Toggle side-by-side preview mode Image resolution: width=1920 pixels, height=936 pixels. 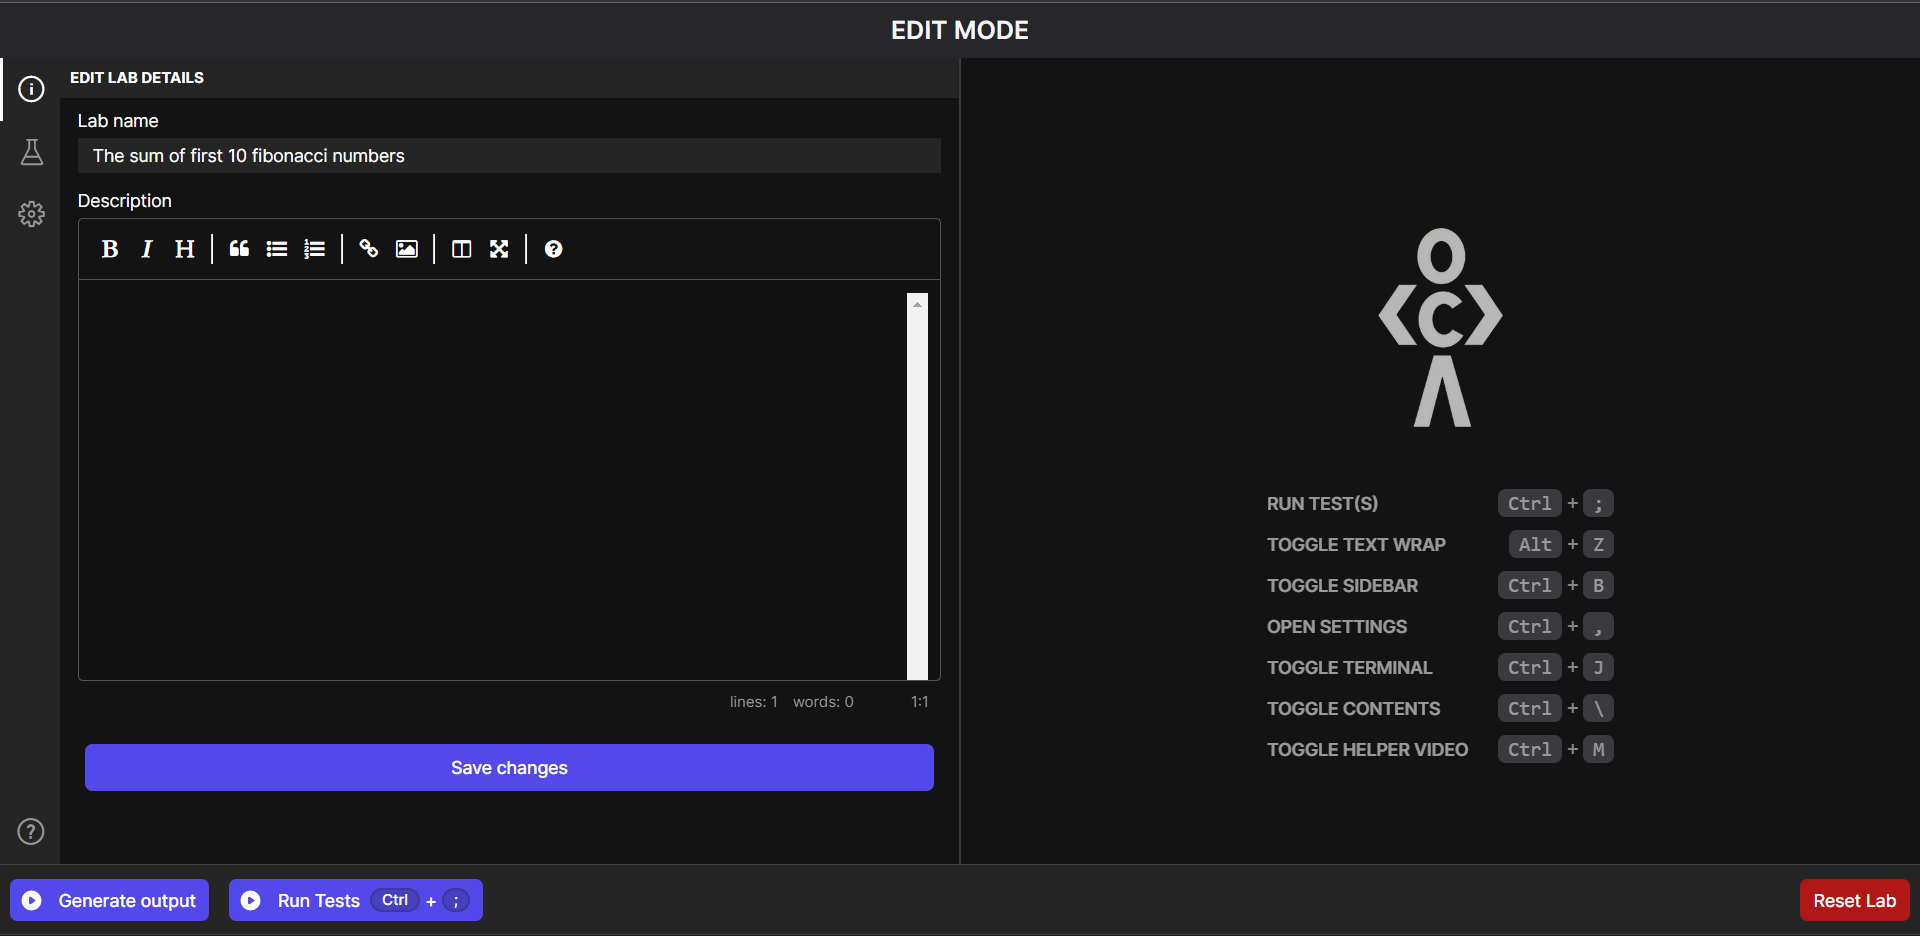pyautogui.click(x=461, y=249)
